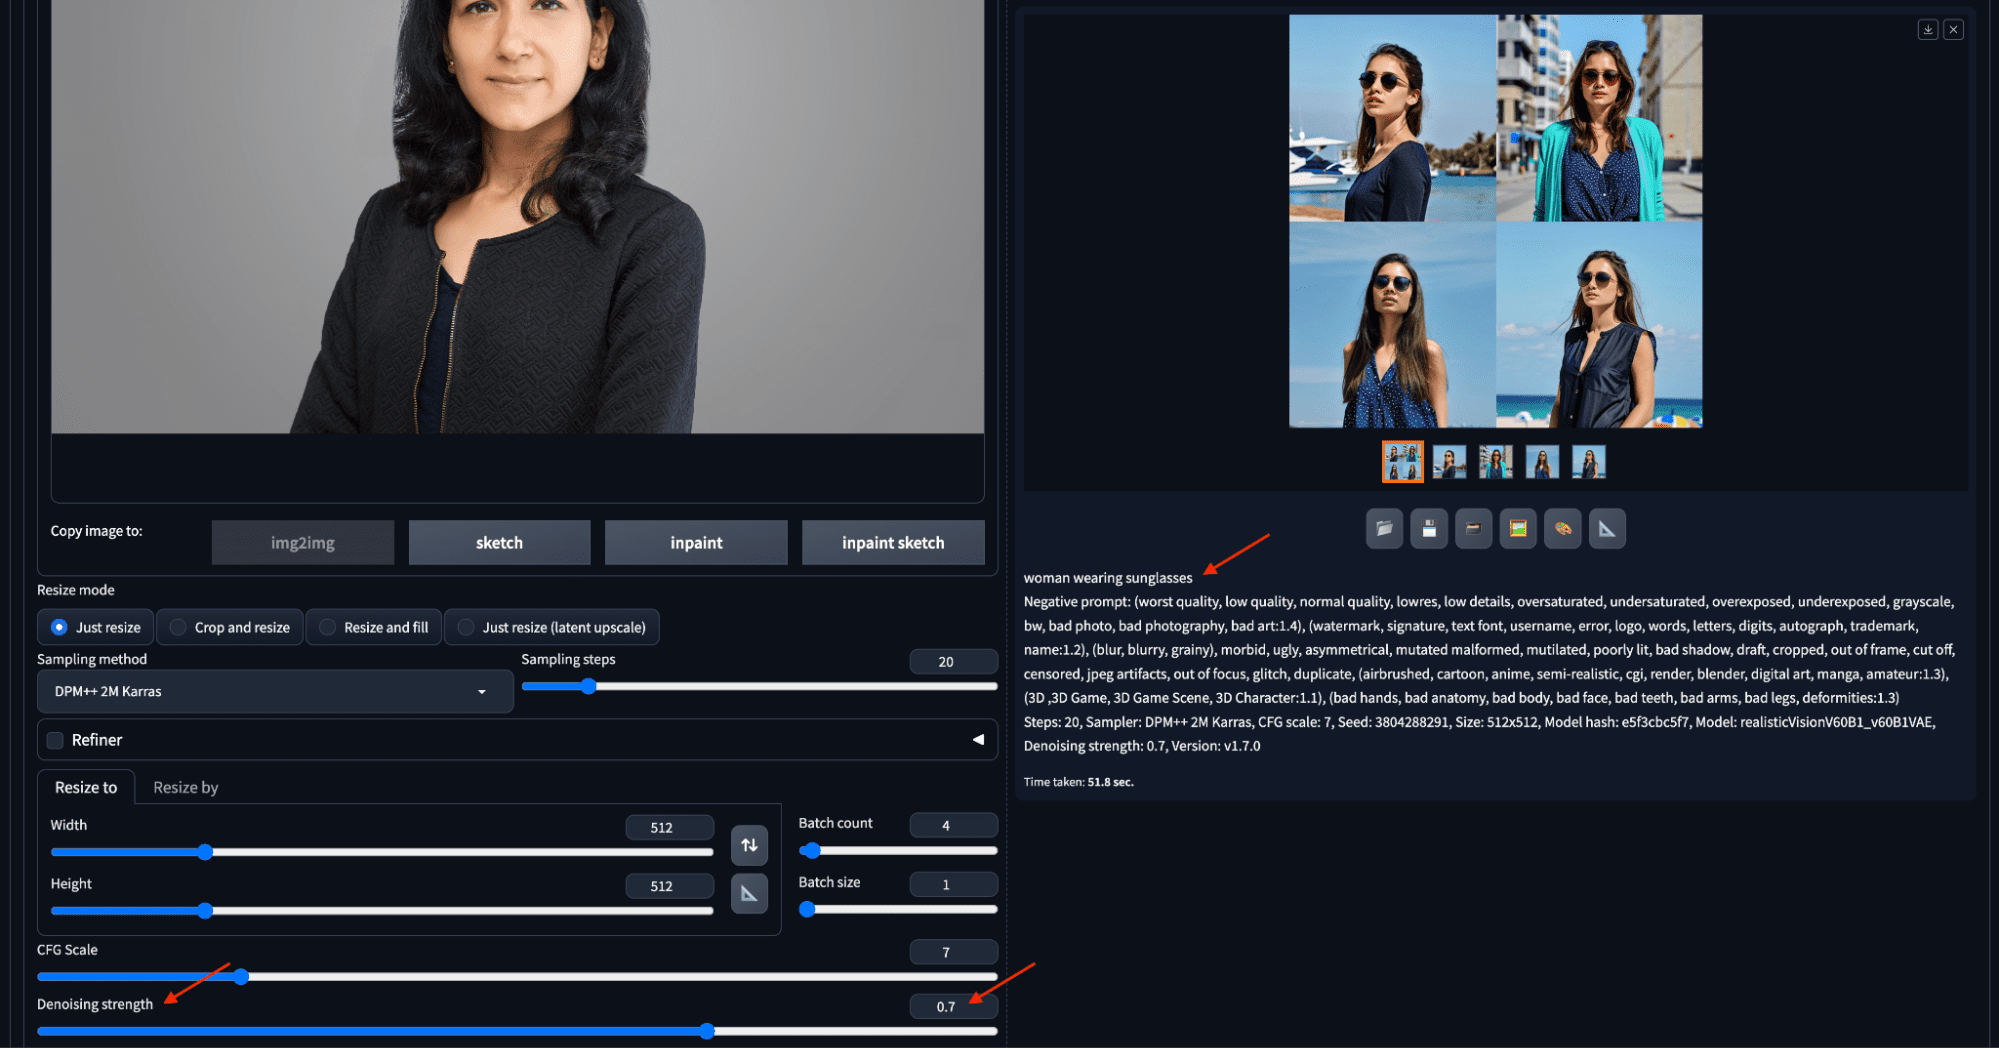Select the grid thumbnail highlighted in orange

[1402, 462]
